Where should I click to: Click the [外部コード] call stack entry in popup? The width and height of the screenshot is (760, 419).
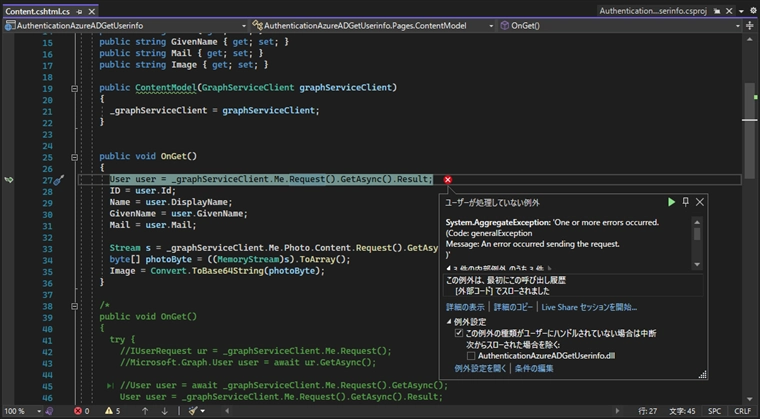tap(502, 291)
